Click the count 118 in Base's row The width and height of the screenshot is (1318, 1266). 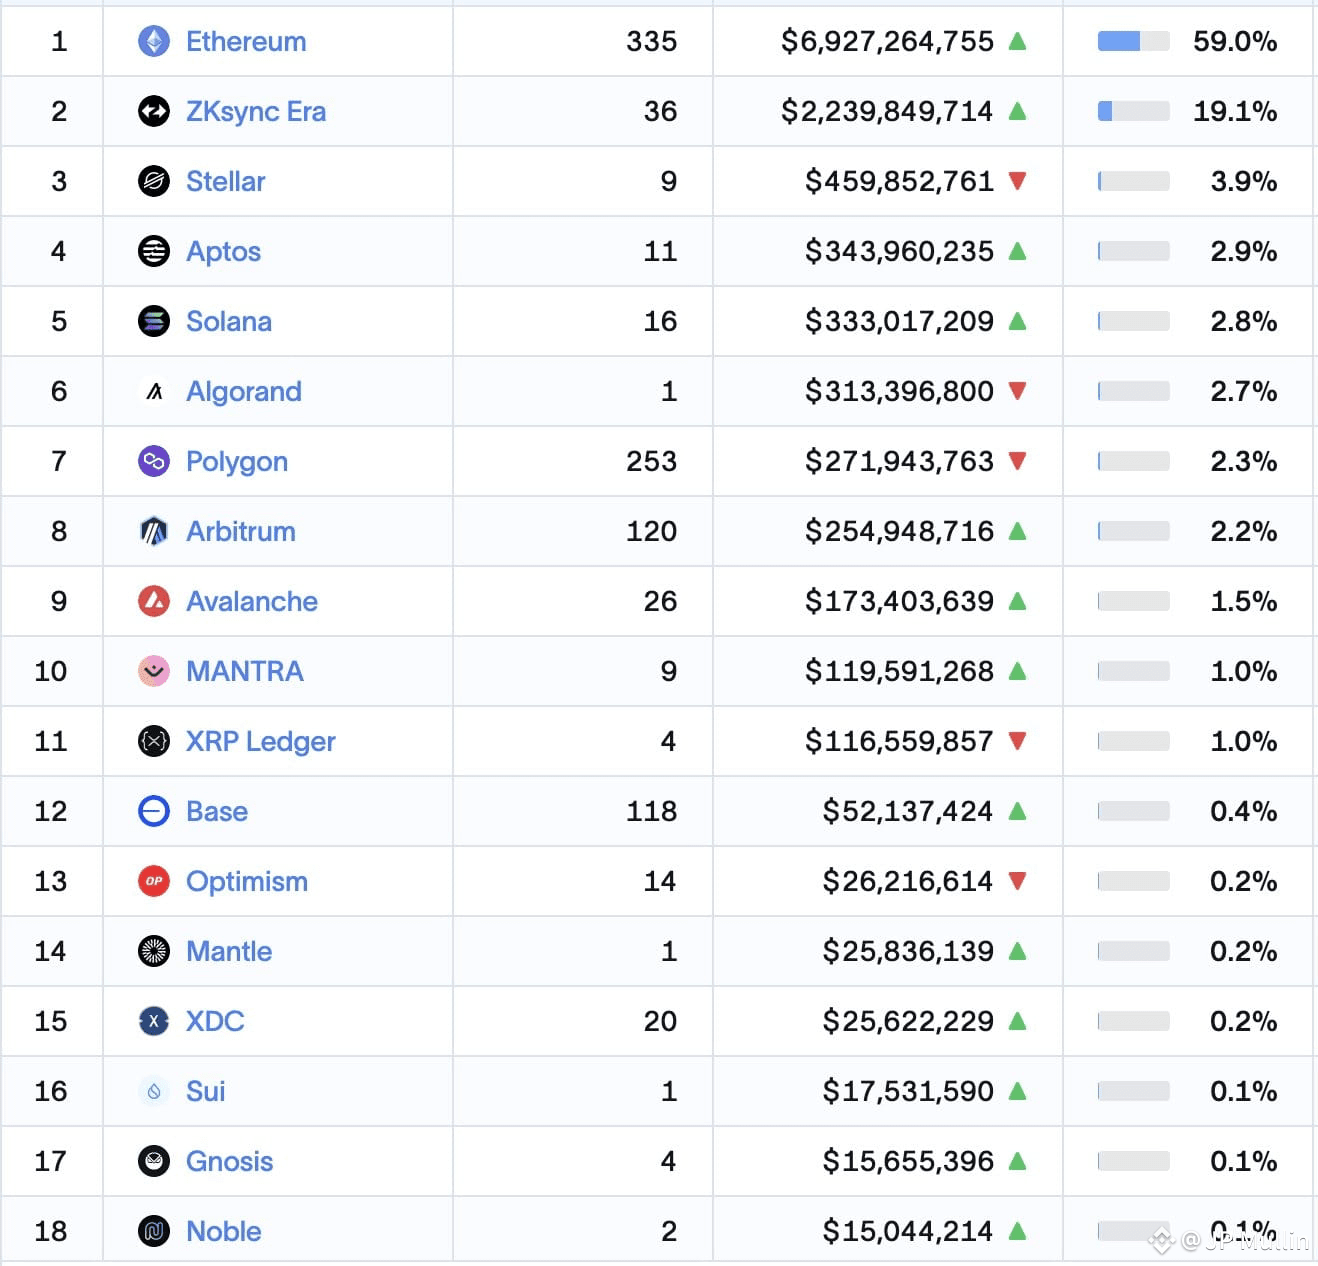(x=652, y=811)
